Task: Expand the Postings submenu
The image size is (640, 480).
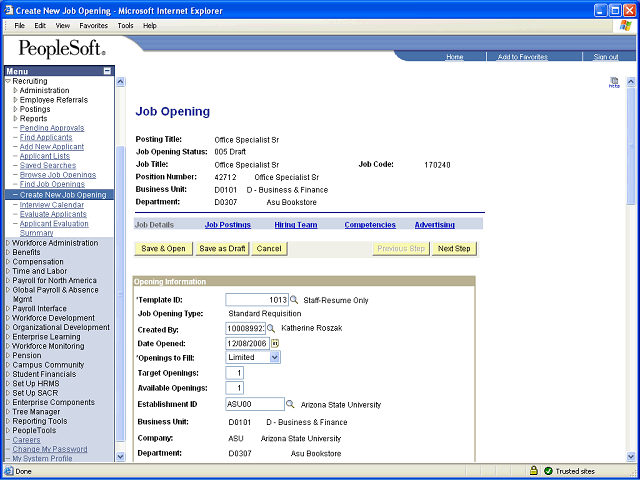Action: point(16,109)
